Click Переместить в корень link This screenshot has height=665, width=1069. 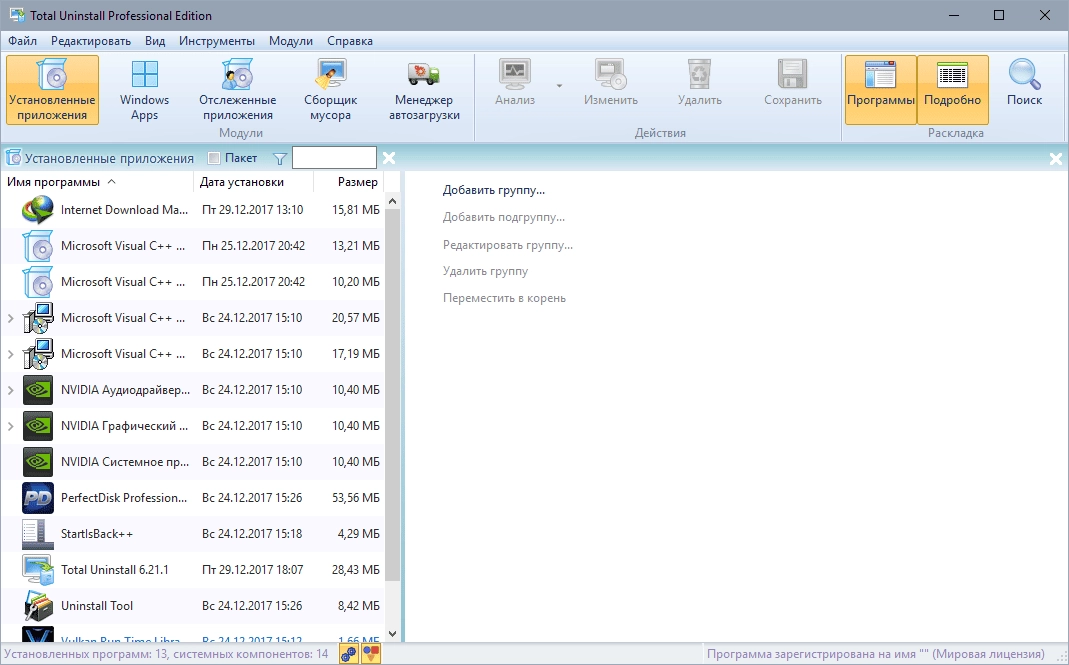click(505, 298)
